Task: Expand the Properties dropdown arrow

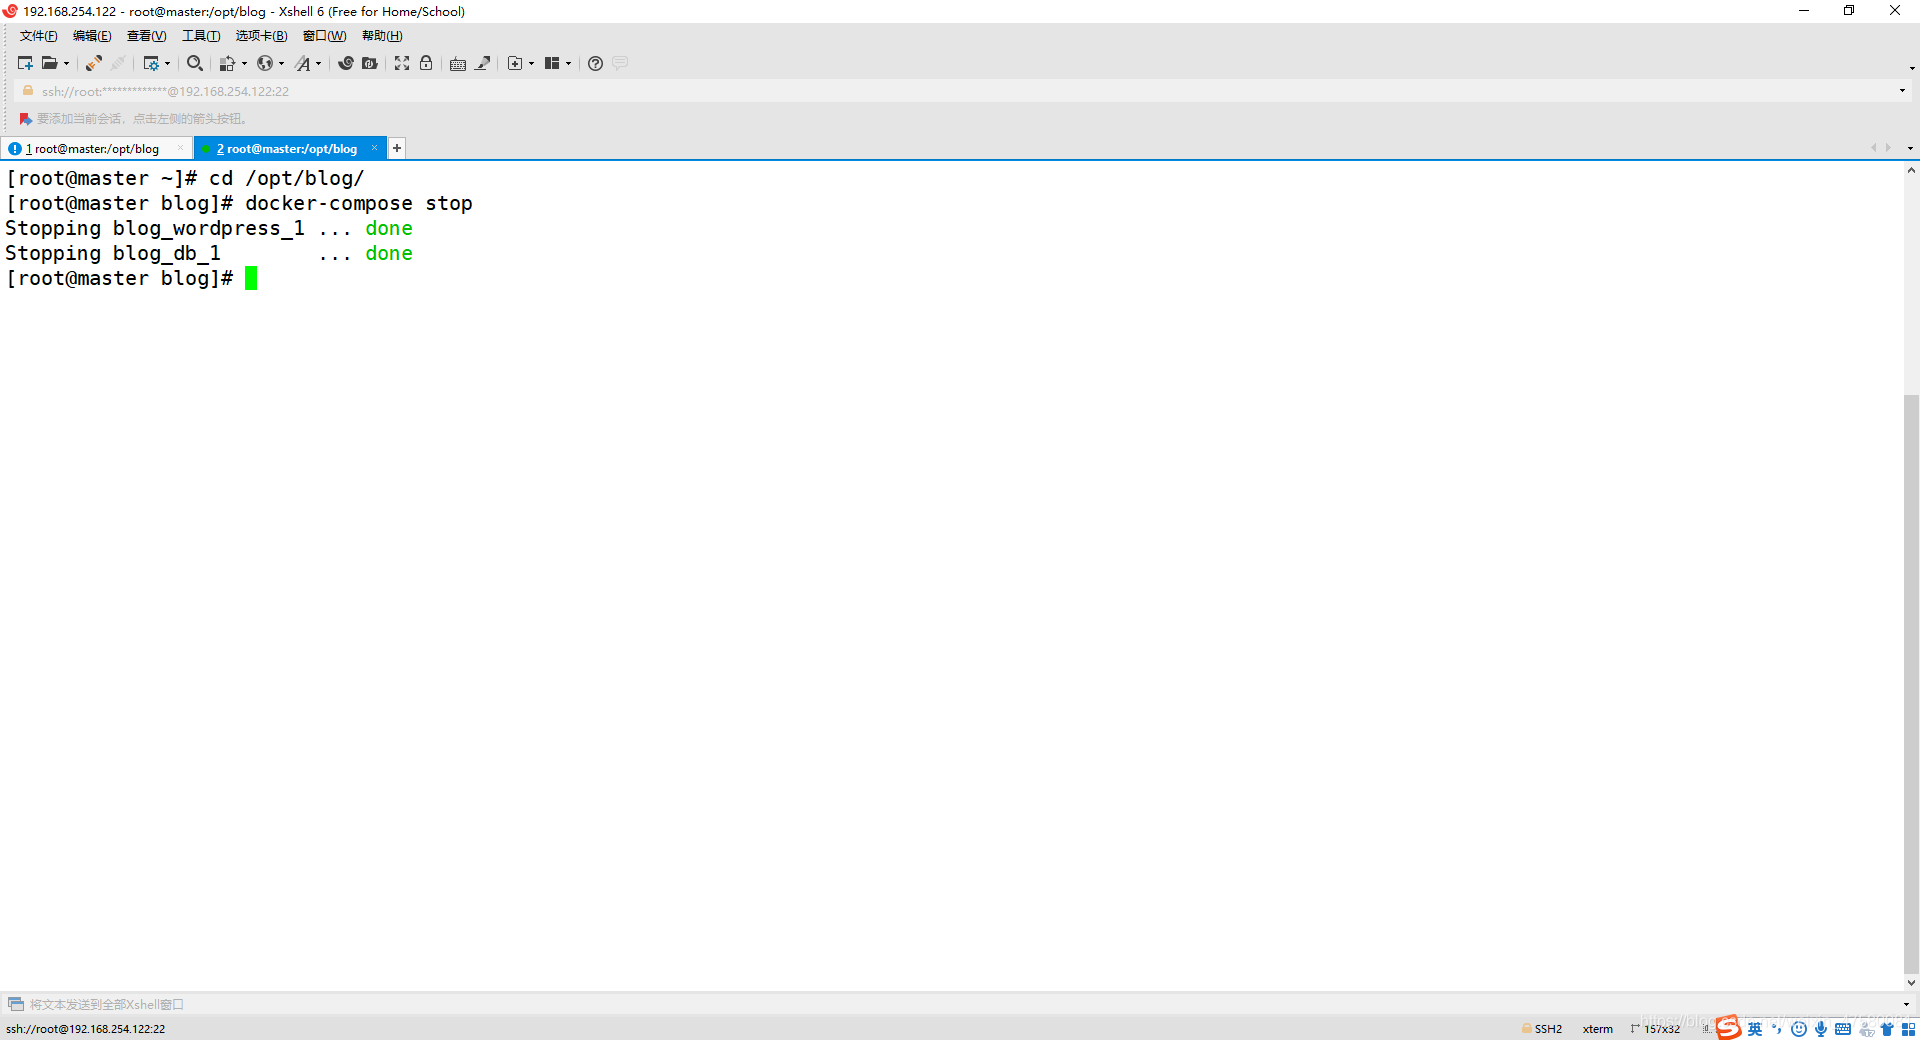Action: (x=167, y=64)
